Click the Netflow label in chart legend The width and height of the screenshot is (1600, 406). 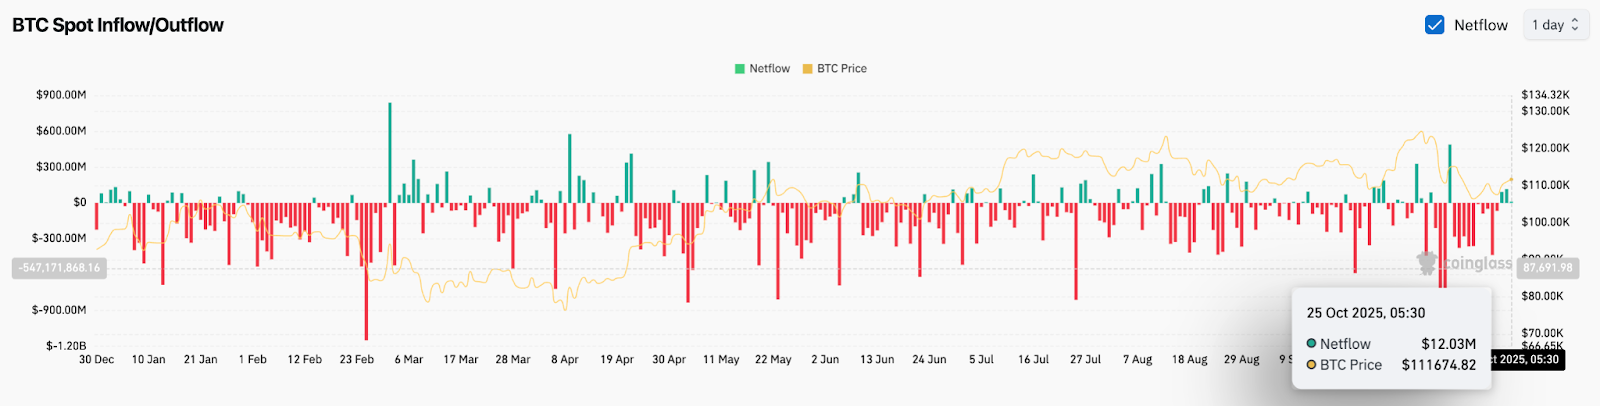769,69
